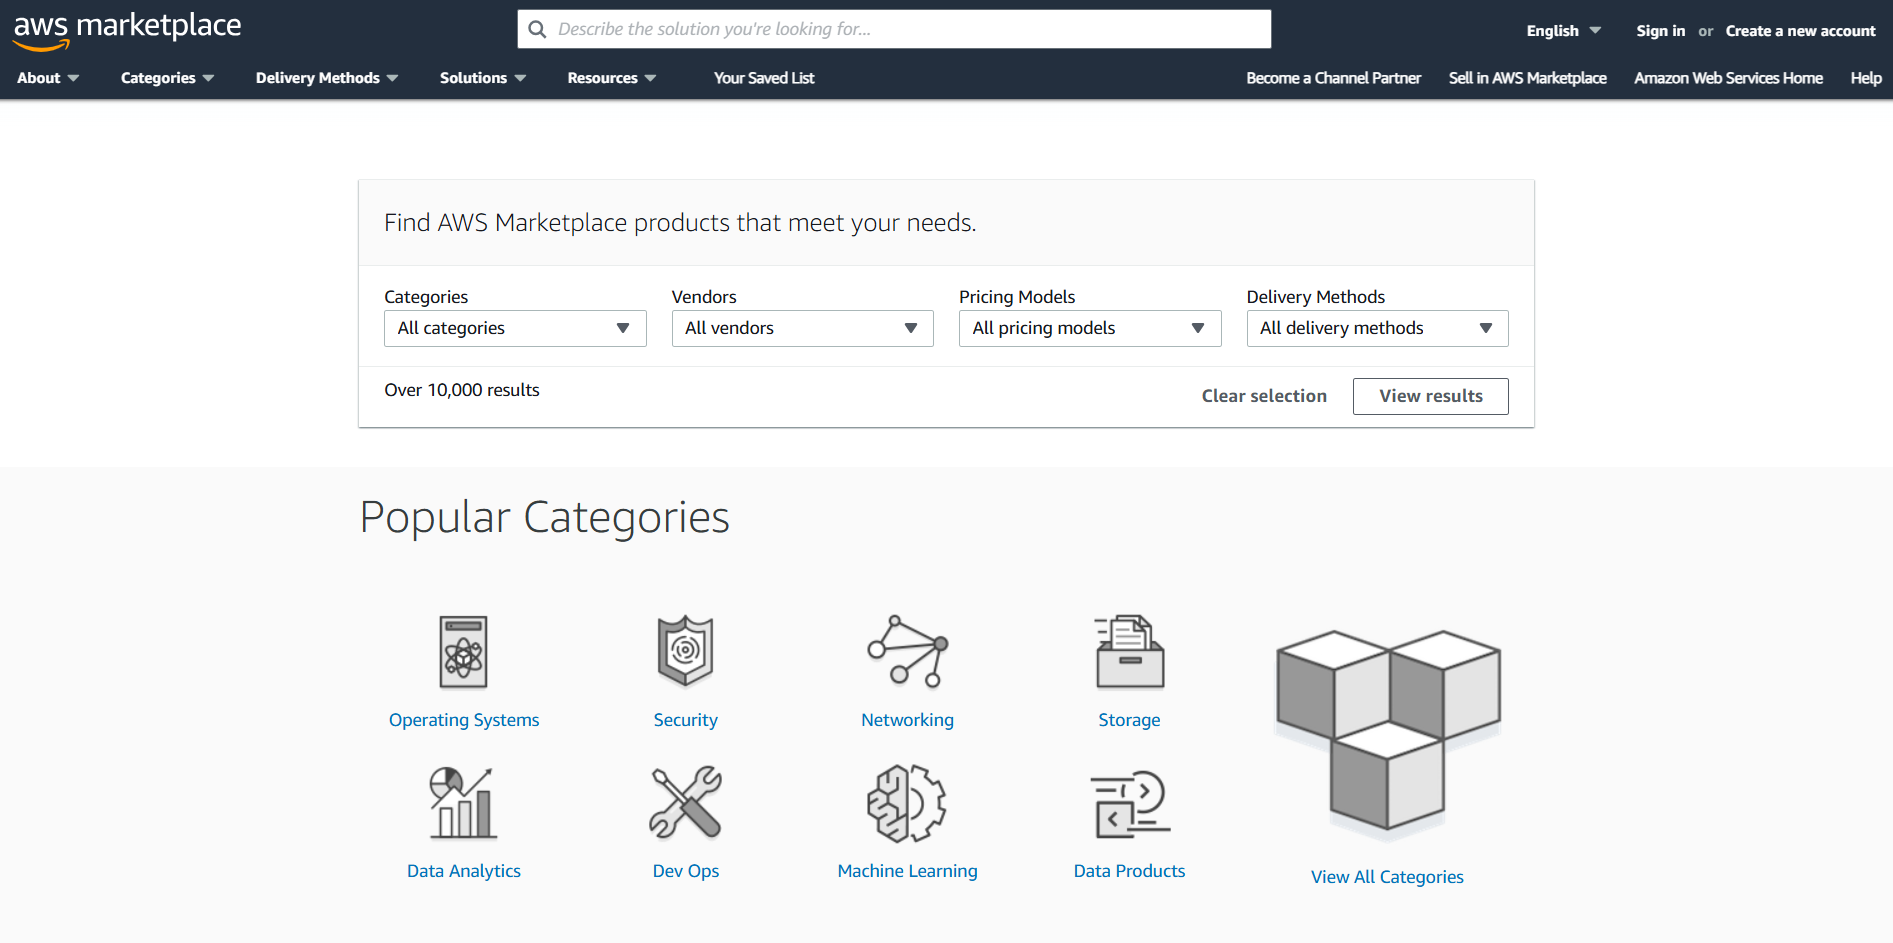
Task: Click the Operating Systems text link
Action: click(464, 720)
